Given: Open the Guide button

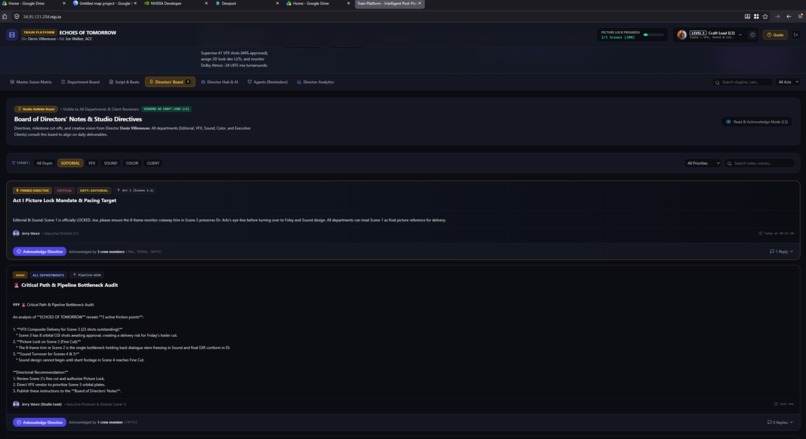Looking at the screenshot, I should [x=775, y=35].
